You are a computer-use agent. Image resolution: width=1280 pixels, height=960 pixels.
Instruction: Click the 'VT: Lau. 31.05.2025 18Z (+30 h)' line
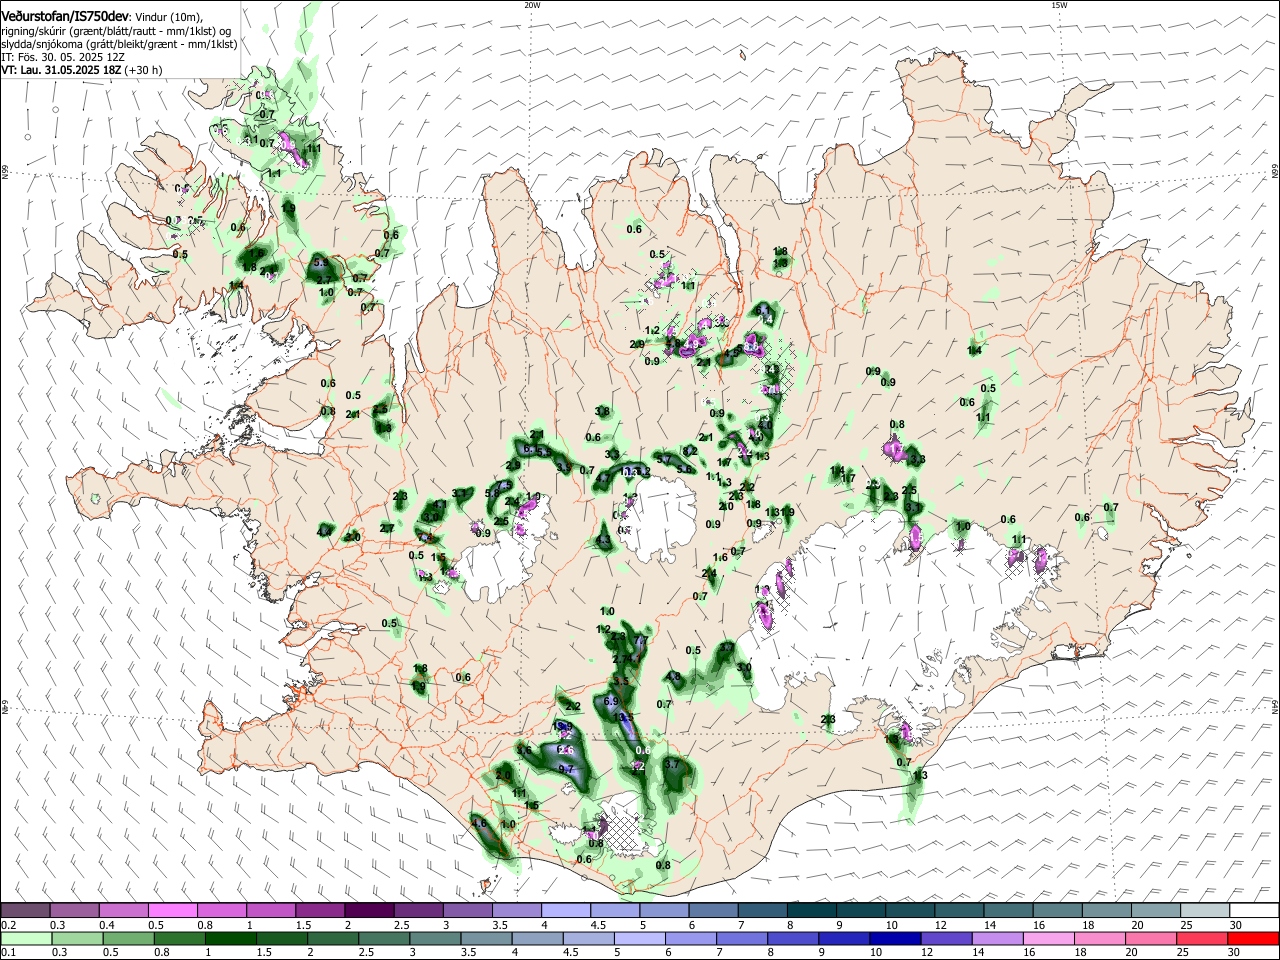[x=82, y=71]
